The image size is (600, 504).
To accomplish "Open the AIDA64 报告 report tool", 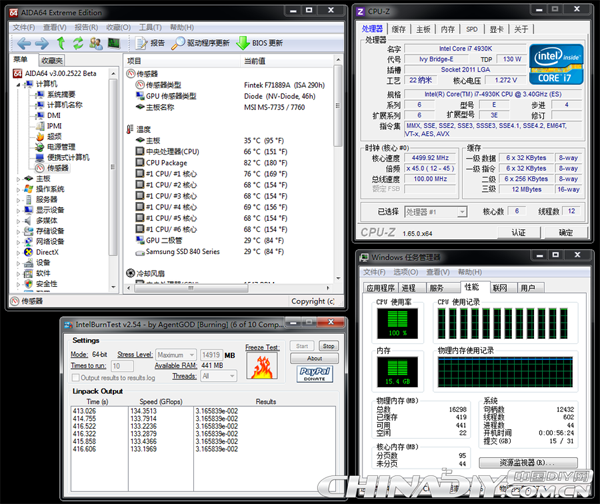I will (150, 43).
